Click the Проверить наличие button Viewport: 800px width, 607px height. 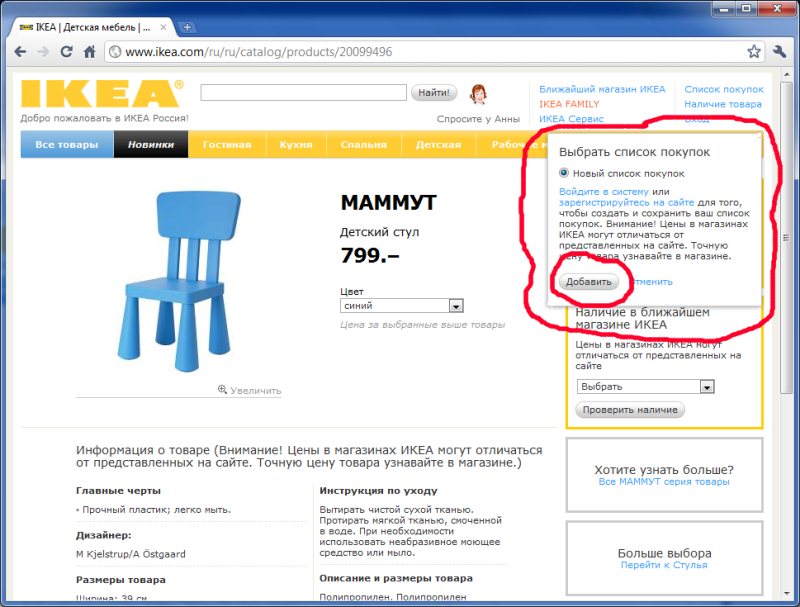tap(630, 410)
